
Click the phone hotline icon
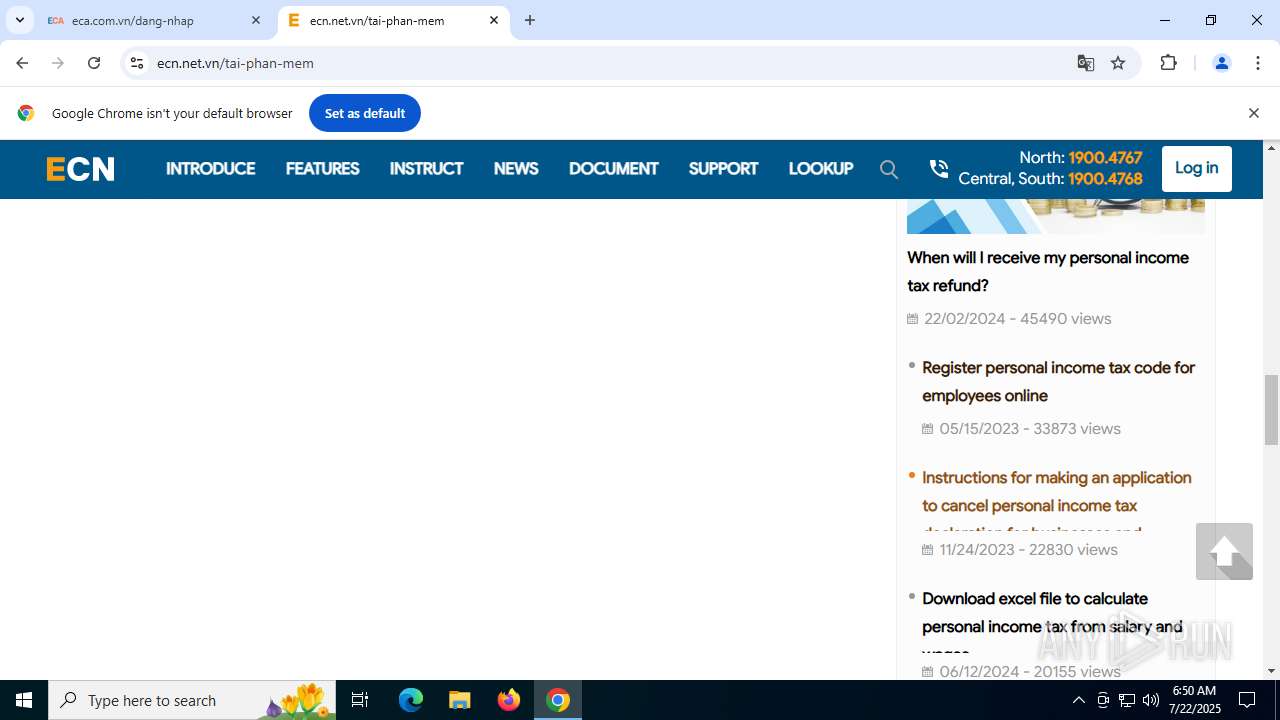(938, 169)
